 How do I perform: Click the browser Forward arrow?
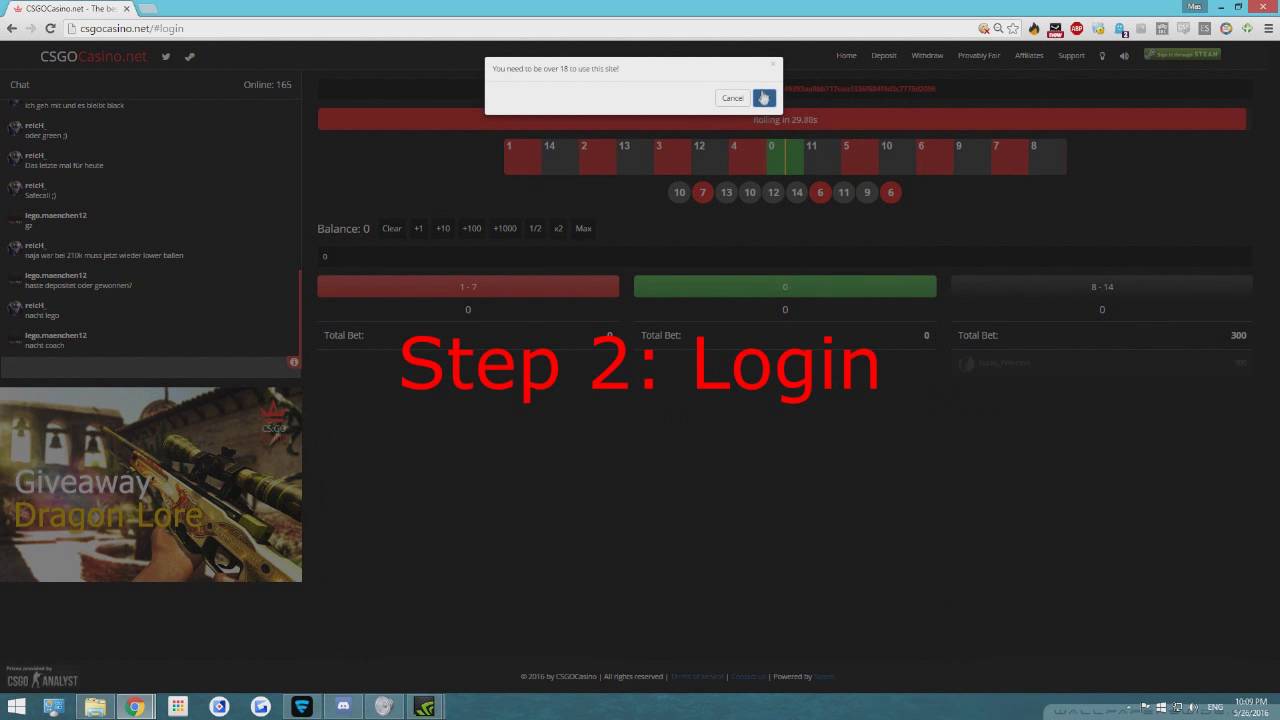(x=30, y=29)
